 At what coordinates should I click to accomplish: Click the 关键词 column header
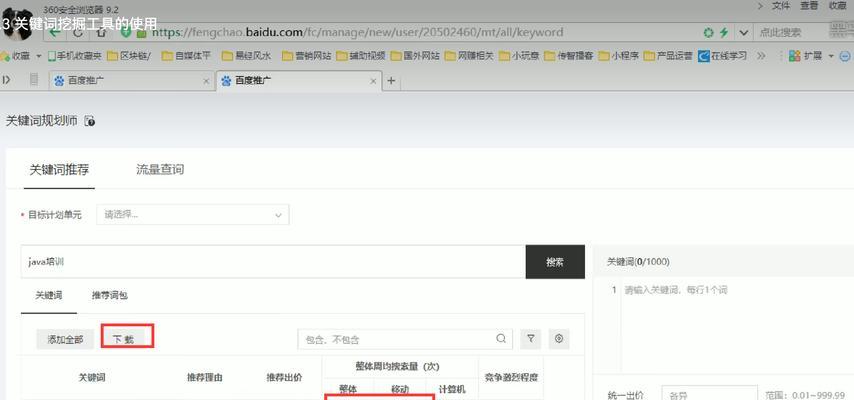(x=92, y=377)
